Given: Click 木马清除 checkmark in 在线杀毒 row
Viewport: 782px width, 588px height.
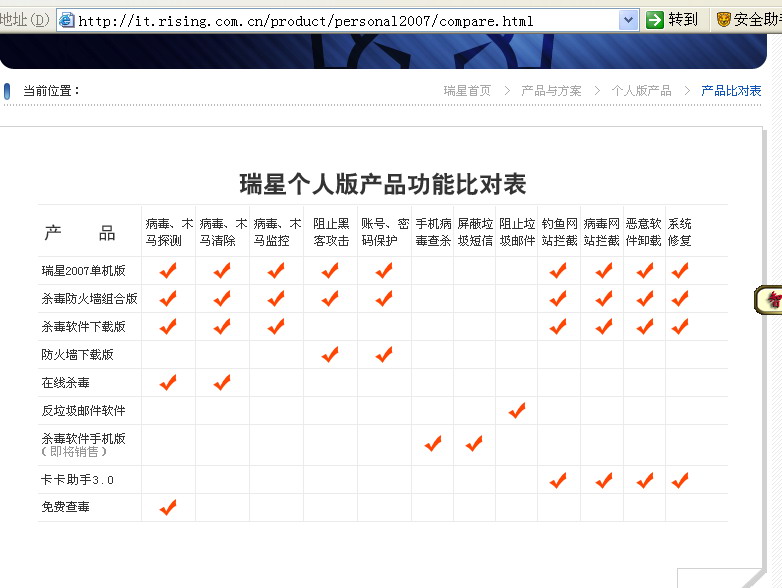Looking at the screenshot, I should pos(222,383).
